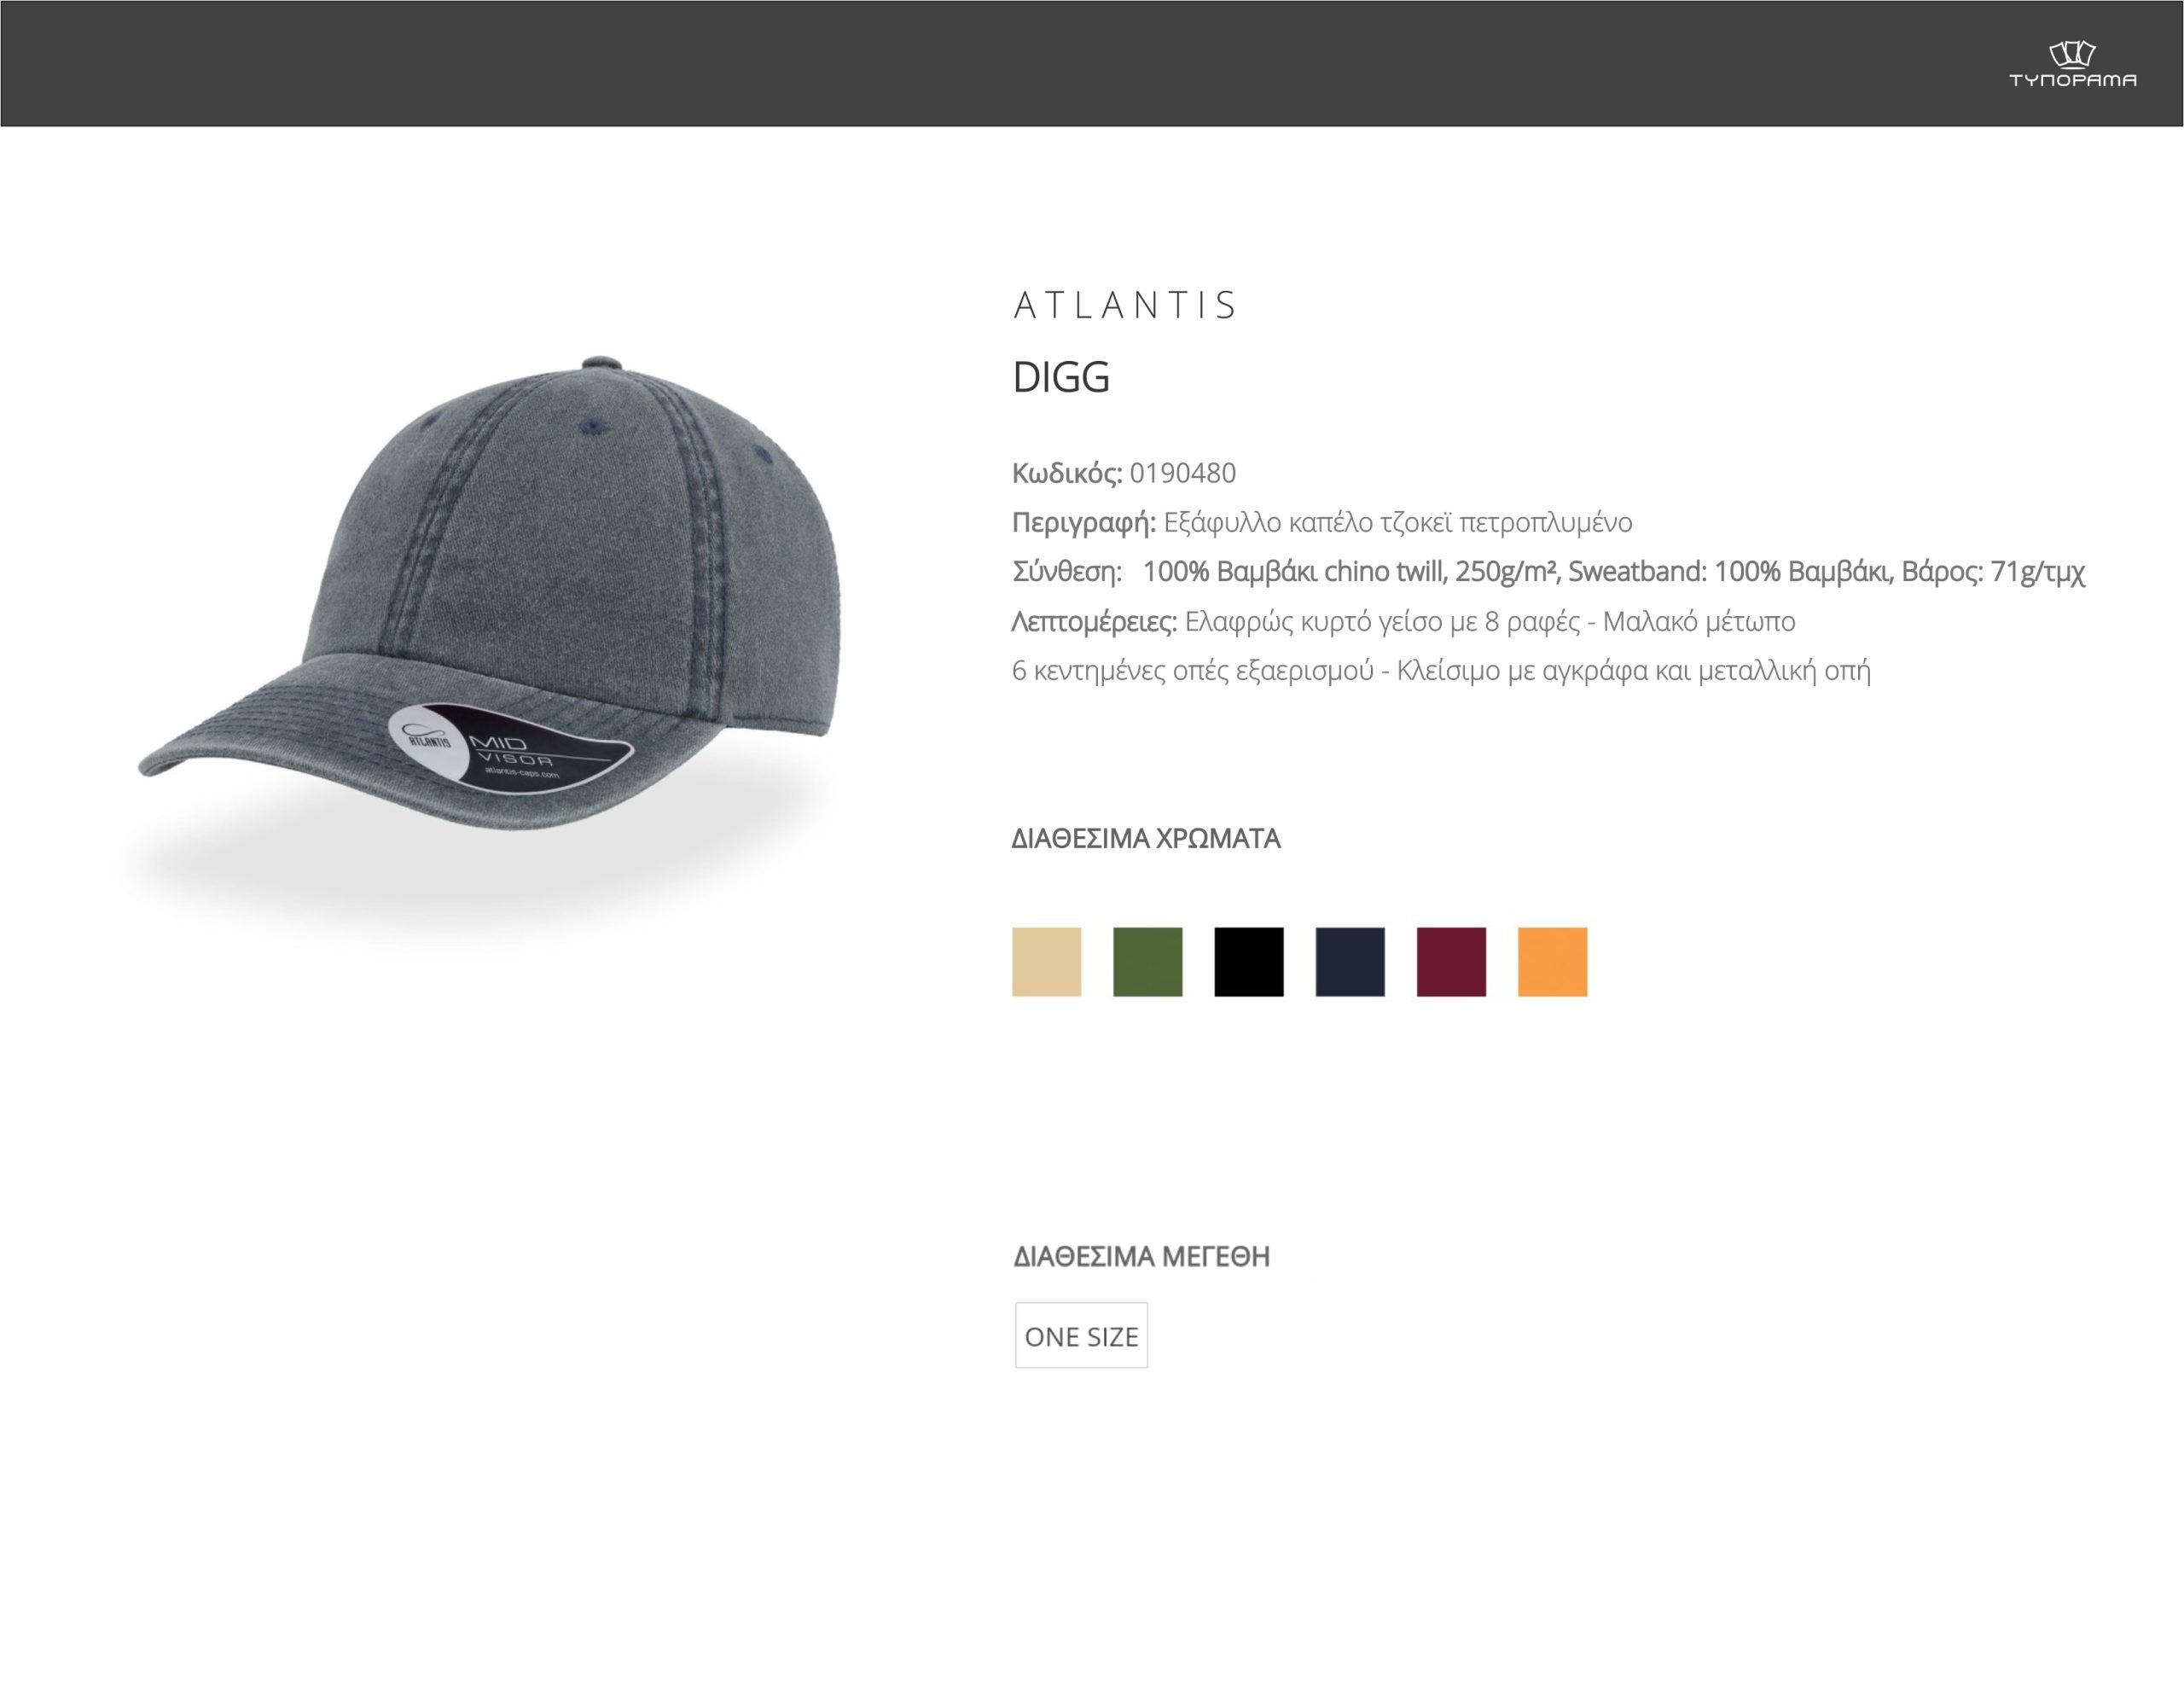Image resolution: width=2184 pixels, height=1687 pixels.
Task: Click the dark header bar
Action: point(1092,64)
